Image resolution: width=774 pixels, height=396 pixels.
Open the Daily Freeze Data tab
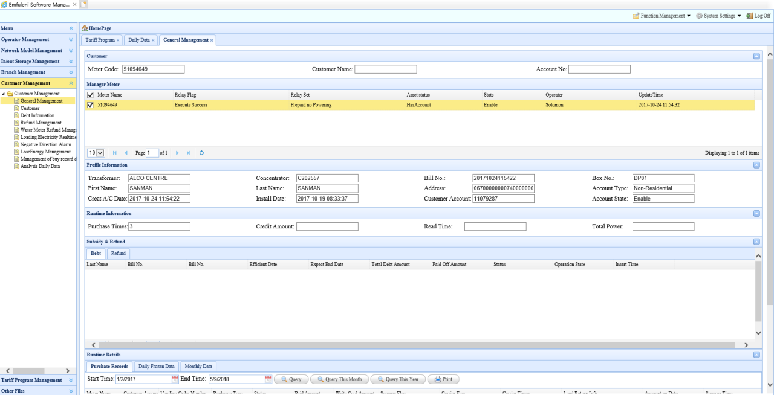pos(156,366)
